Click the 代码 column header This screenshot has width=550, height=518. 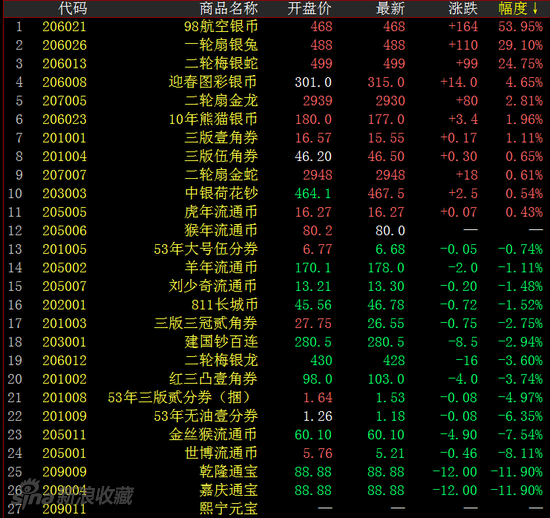[73, 8]
